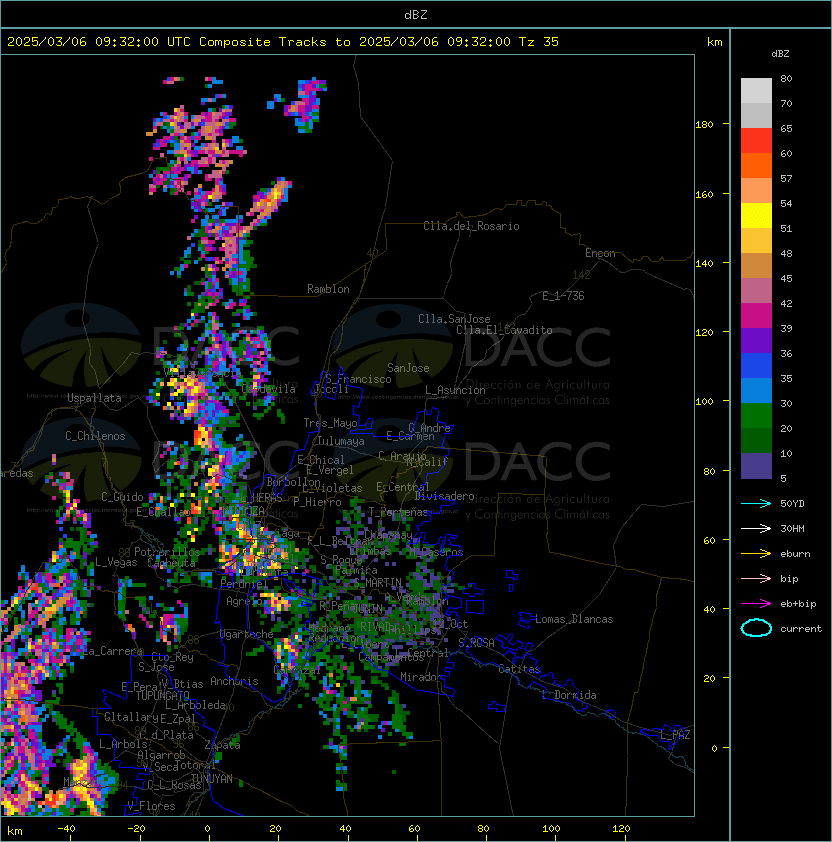
Task: Select the gold swatch between 51 and 48
Action: click(x=756, y=241)
